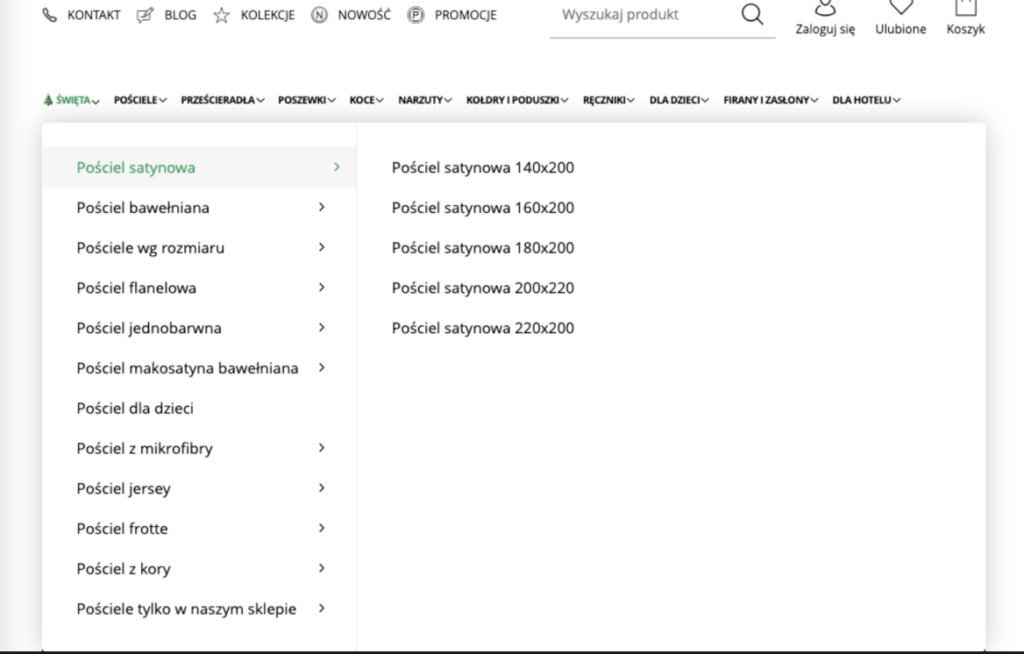Open the BLOG link
This screenshot has width=1024, height=654.
coord(180,15)
